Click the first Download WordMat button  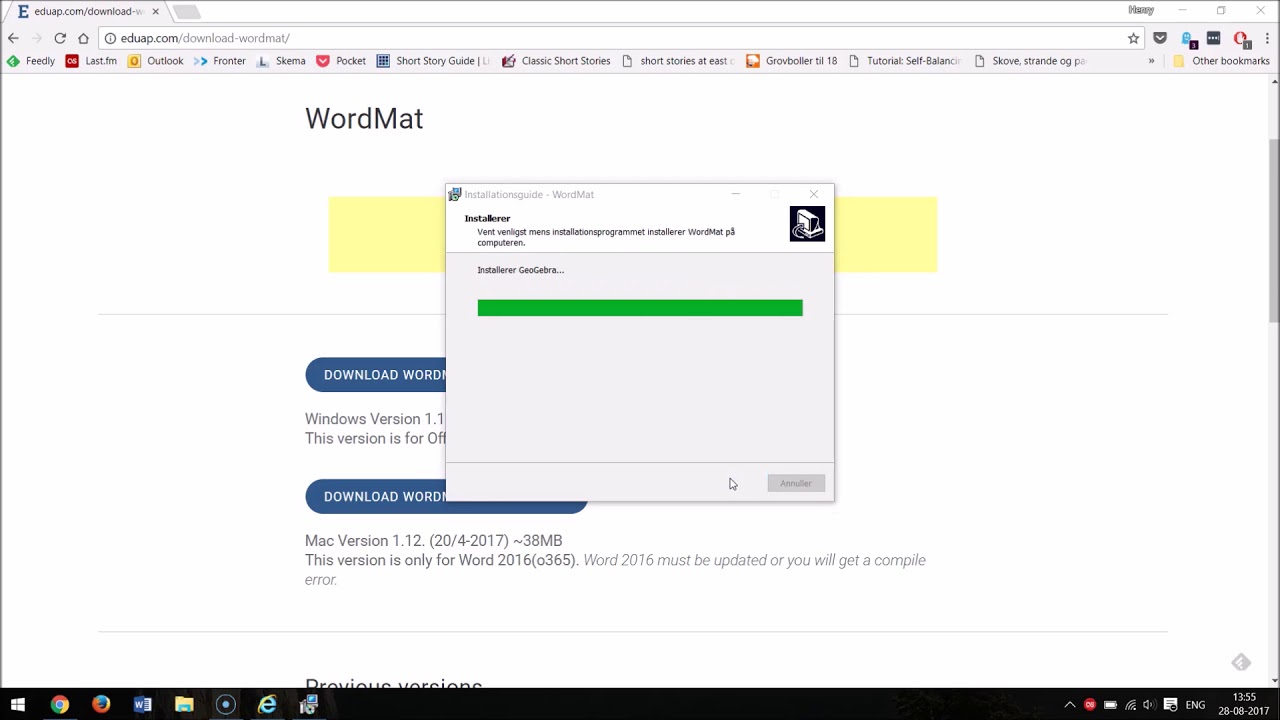[376, 375]
